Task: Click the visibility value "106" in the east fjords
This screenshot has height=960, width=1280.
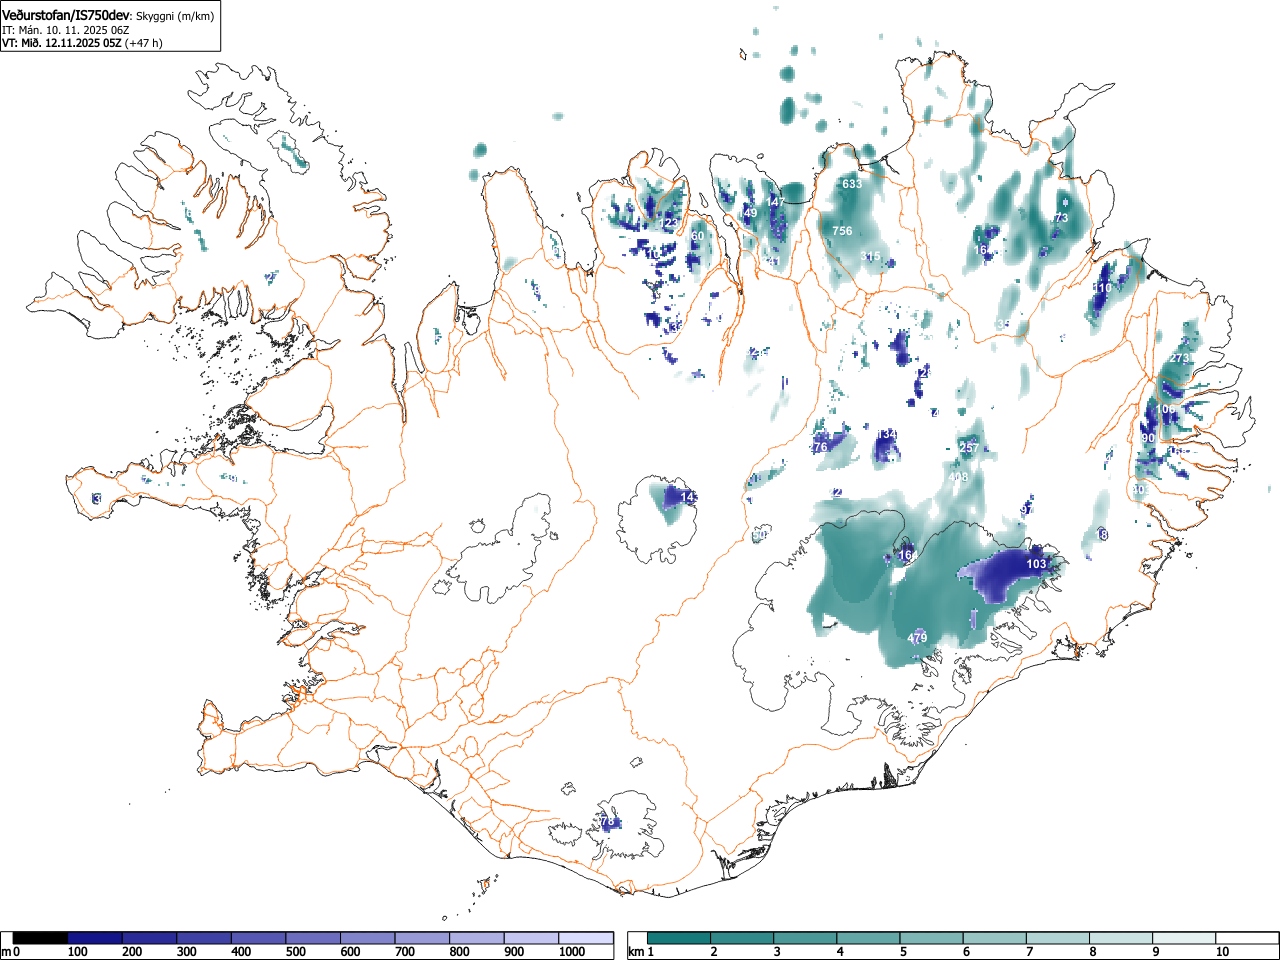Action: tap(1166, 410)
